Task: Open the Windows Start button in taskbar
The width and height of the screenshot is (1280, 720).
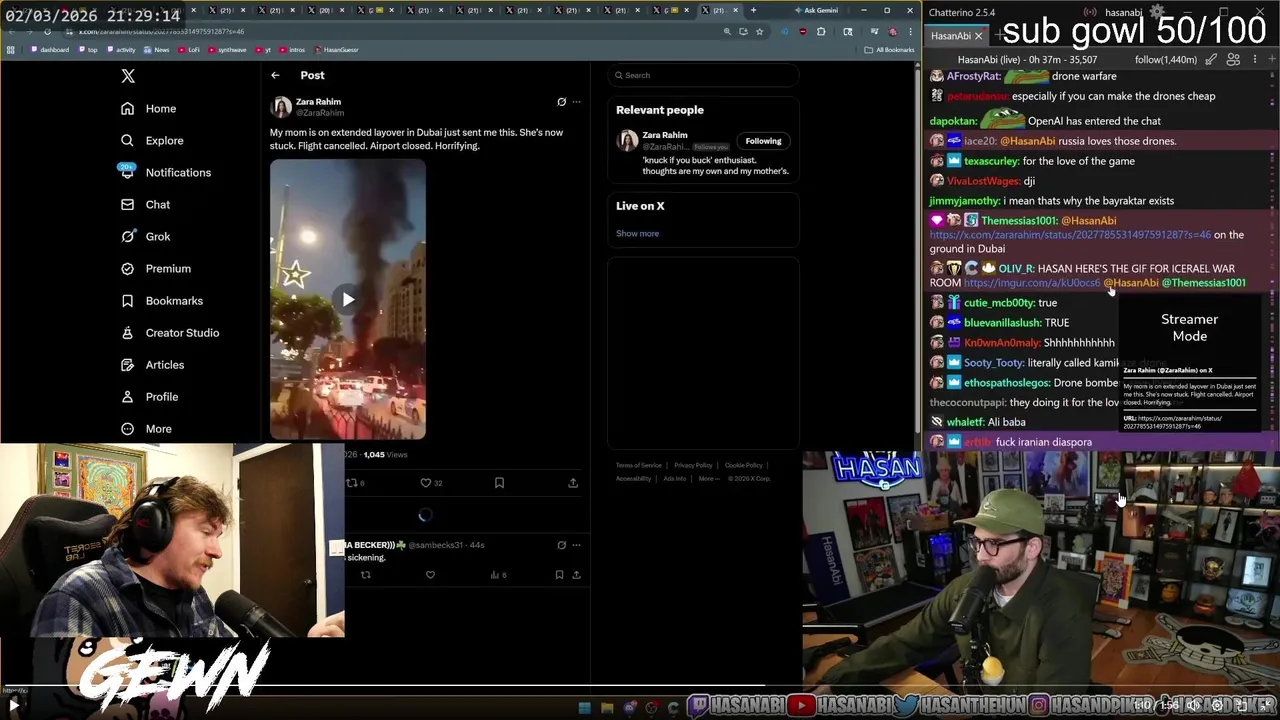Action: coord(585,708)
